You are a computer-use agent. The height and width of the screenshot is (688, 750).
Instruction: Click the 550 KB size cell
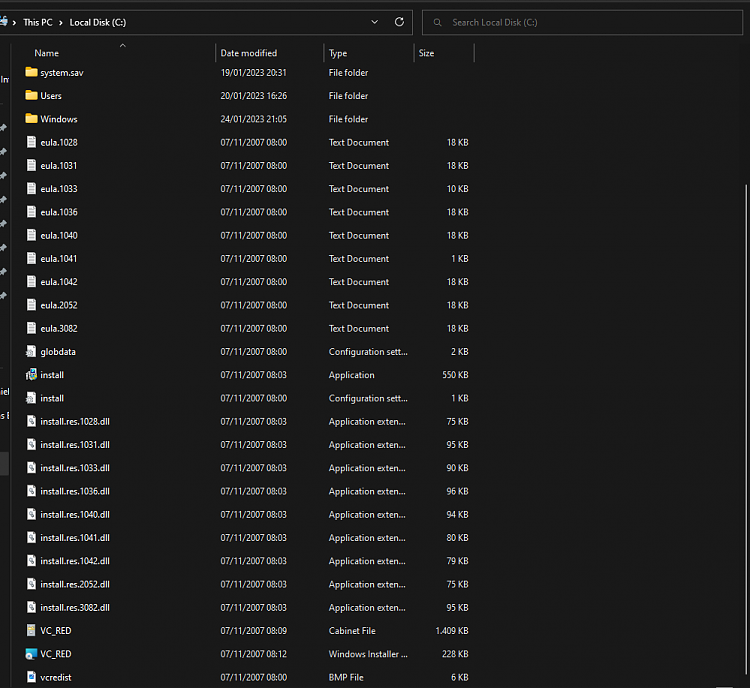pos(455,375)
